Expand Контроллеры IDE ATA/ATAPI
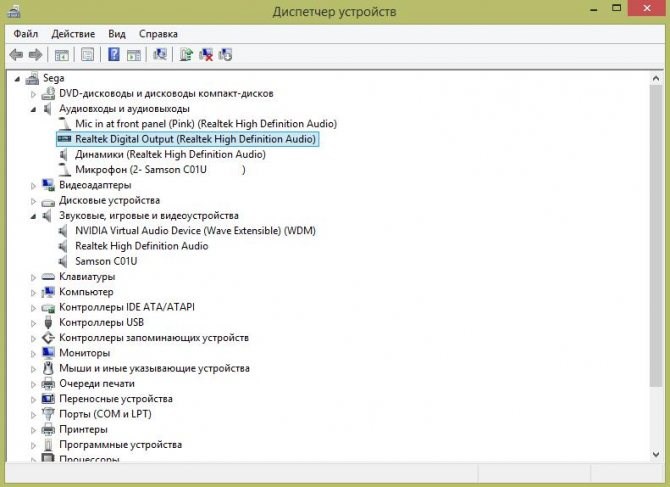The height and width of the screenshot is (487, 670). 33,308
